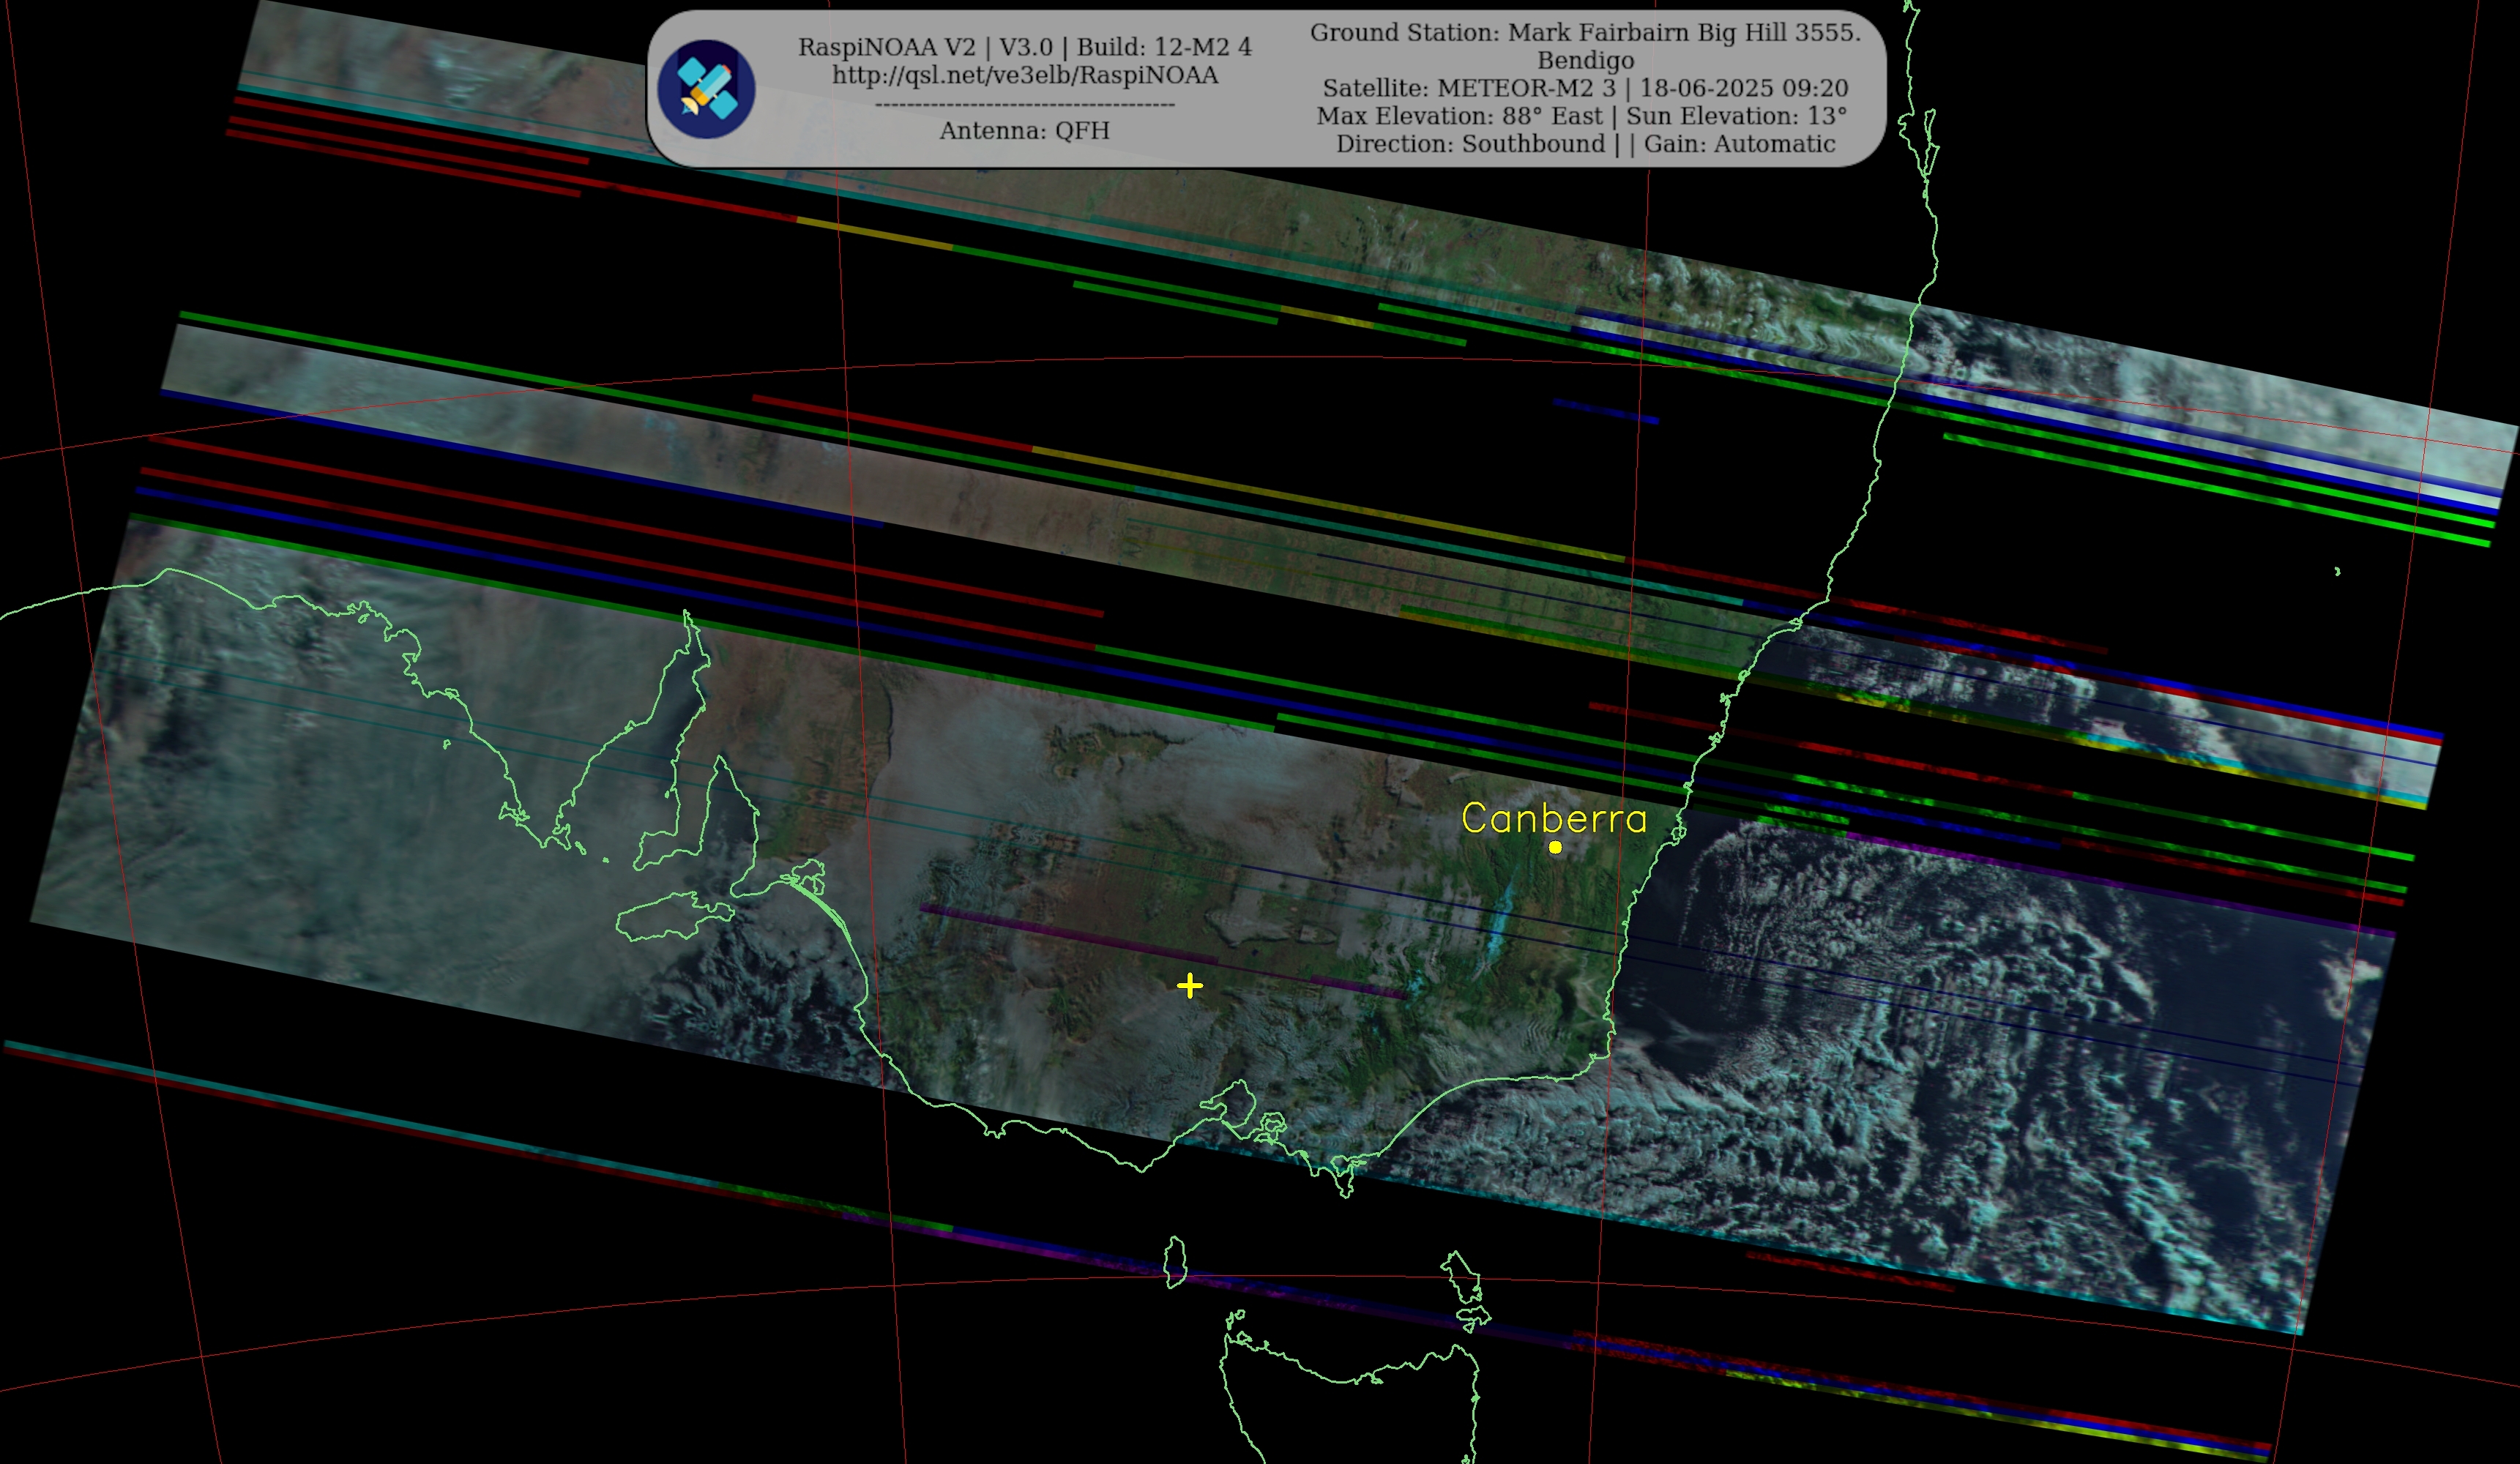Click the Direction: Southbound text line
The height and width of the screenshot is (1464, 2520).
pyautogui.click(x=1470, y=144)
